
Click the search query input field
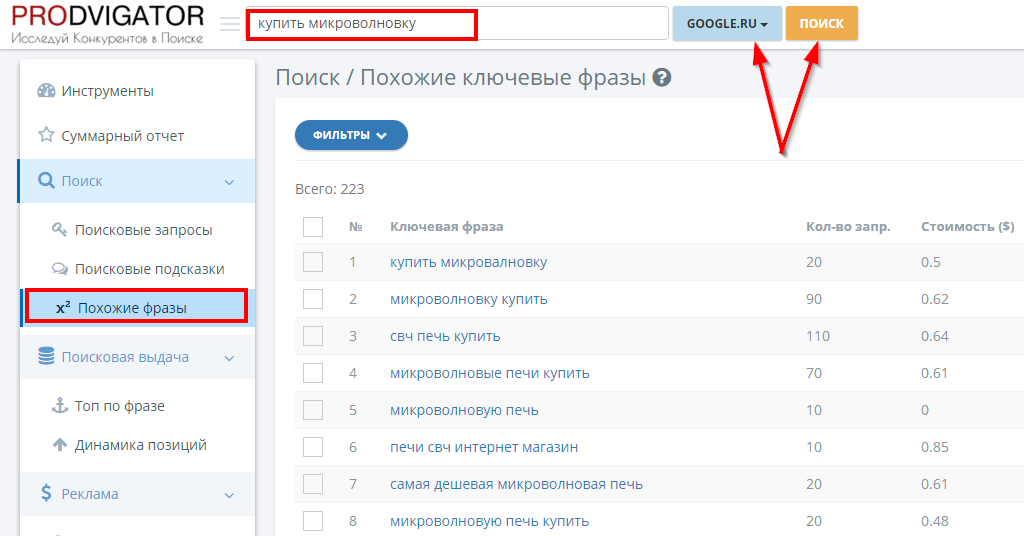(457, 24)
